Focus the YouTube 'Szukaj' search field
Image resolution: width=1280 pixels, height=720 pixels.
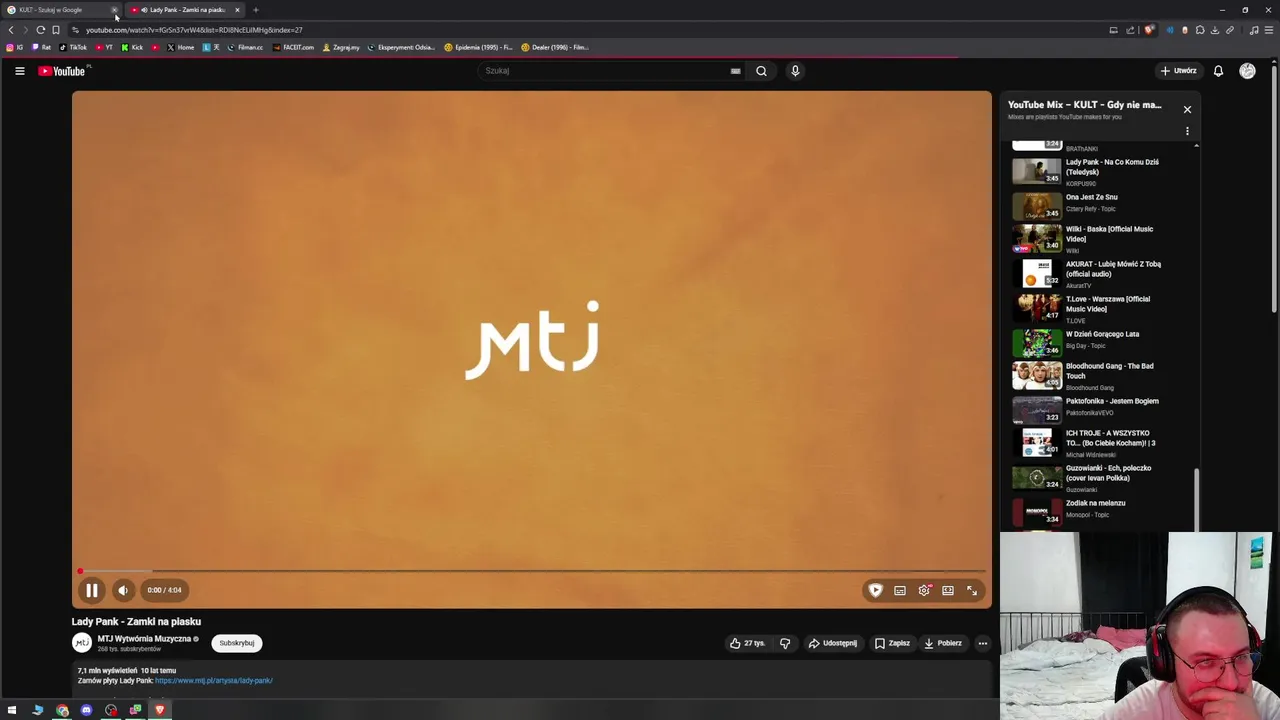pos(605,71)
